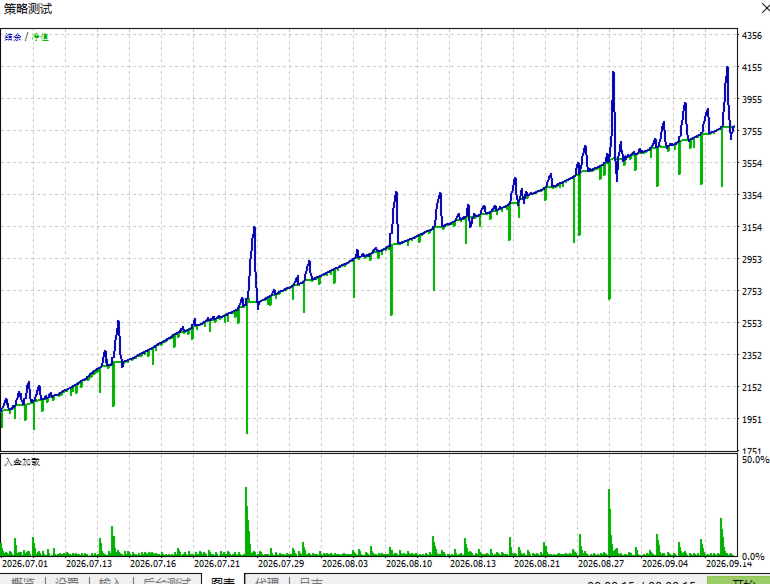Select the active 图表 tab

tap(223, 581)
